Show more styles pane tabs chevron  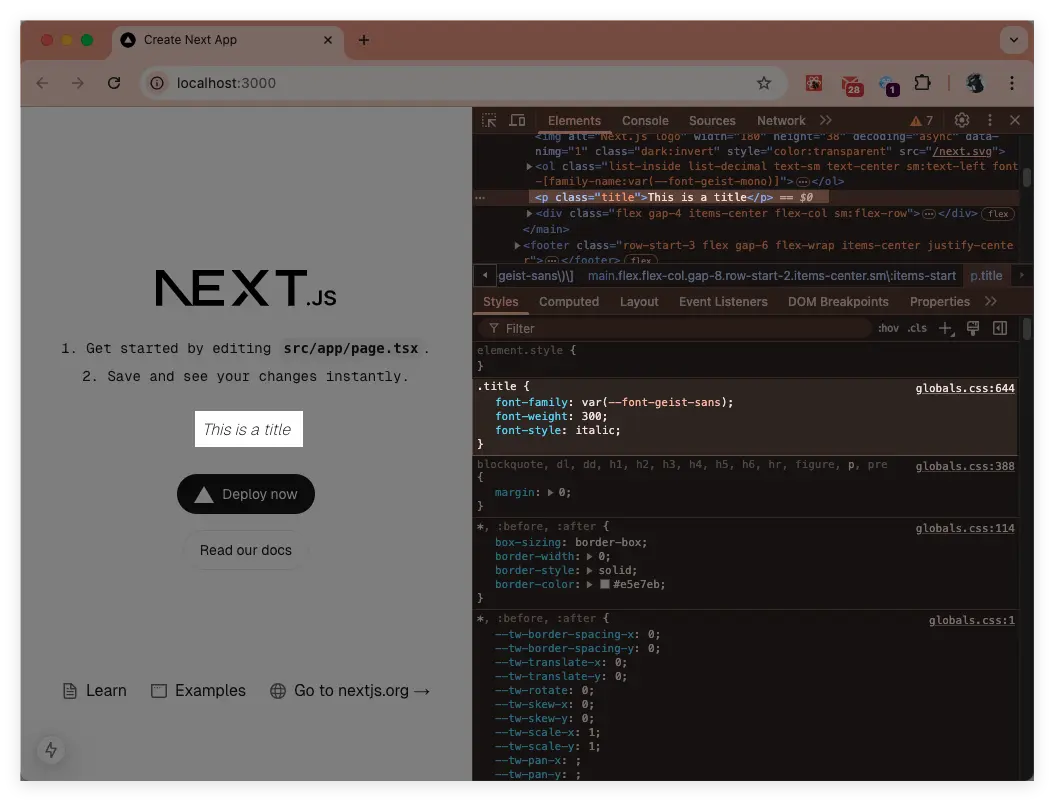991,302
